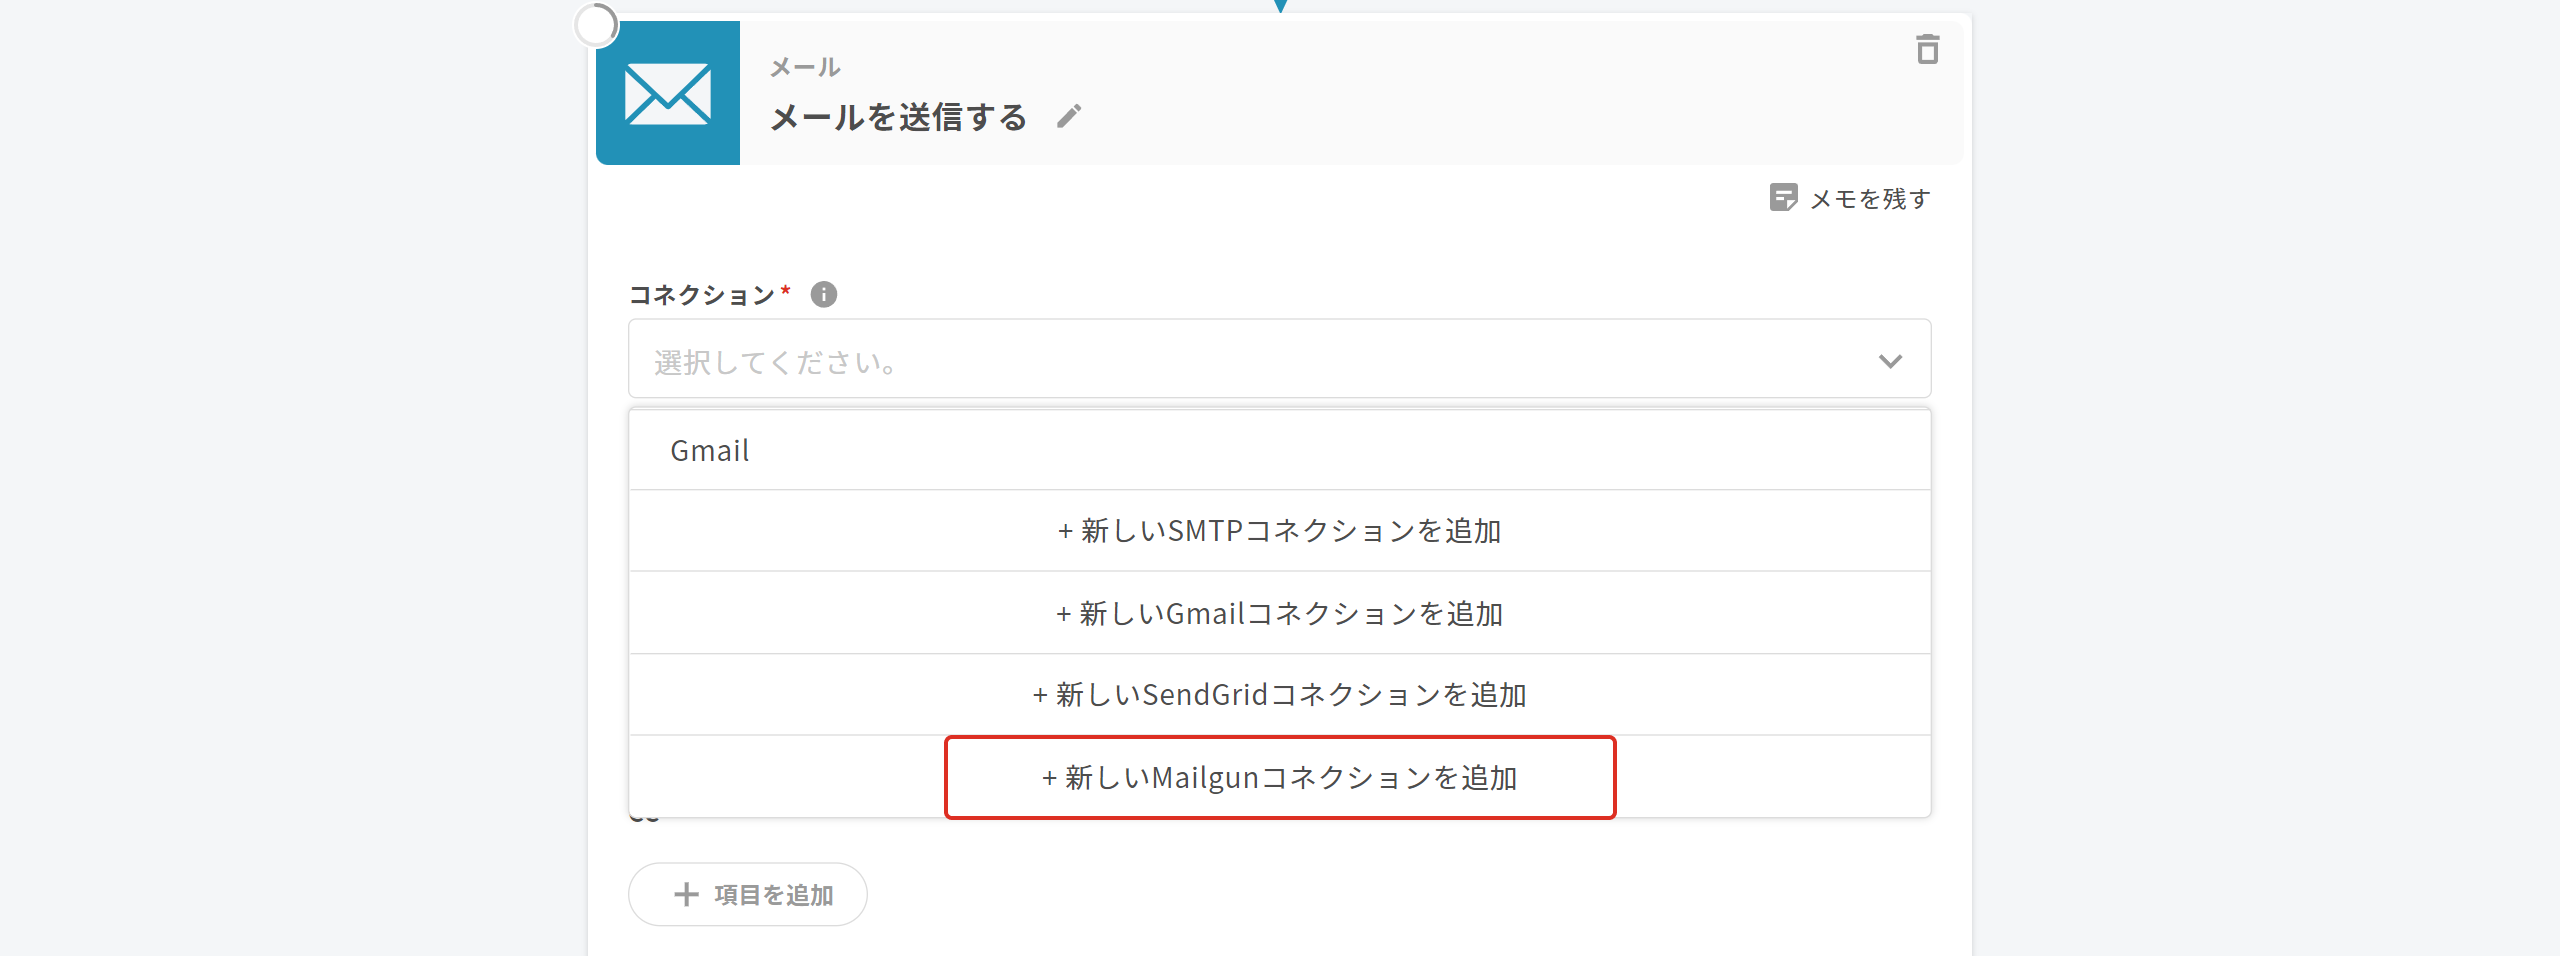Click the メモを残す link
The height and width of the screenshot is (956, 2560).
coord(1869,199)
